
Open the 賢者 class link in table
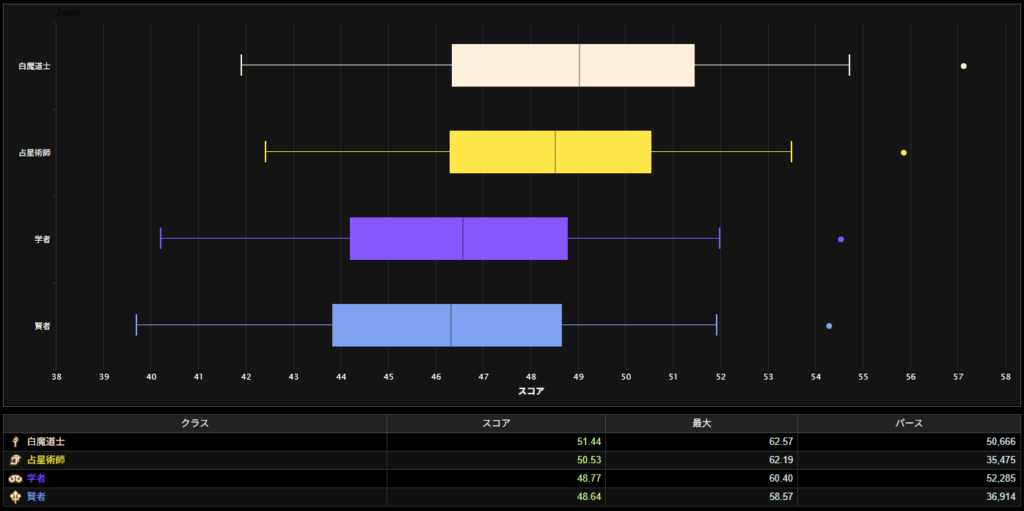pyautogui.click(x=36, y=496)
